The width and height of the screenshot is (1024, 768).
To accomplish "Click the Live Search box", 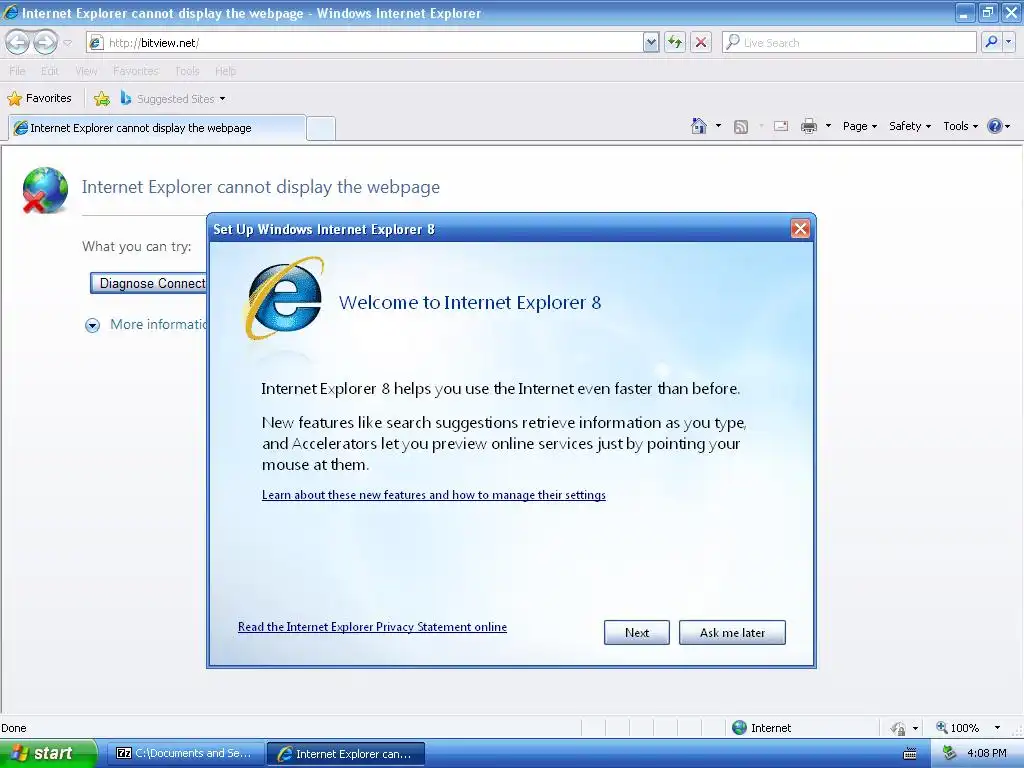I will [x=849, y=42].
